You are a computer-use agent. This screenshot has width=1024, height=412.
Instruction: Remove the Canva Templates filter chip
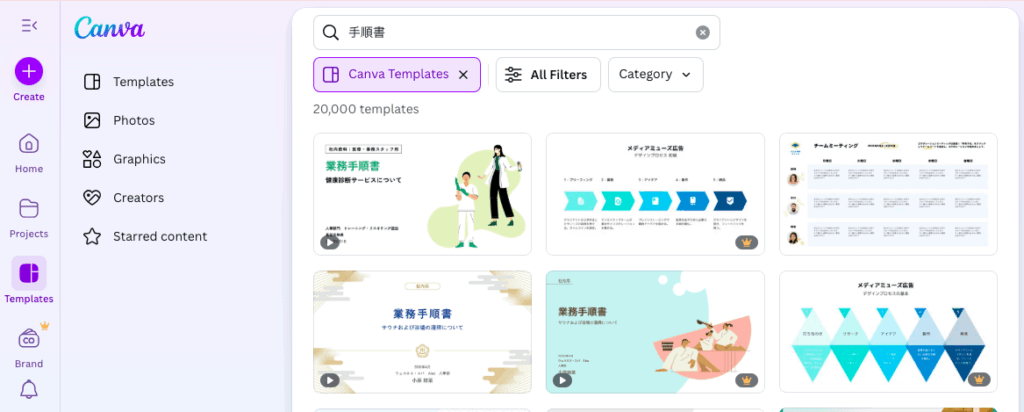pos(463,74)
